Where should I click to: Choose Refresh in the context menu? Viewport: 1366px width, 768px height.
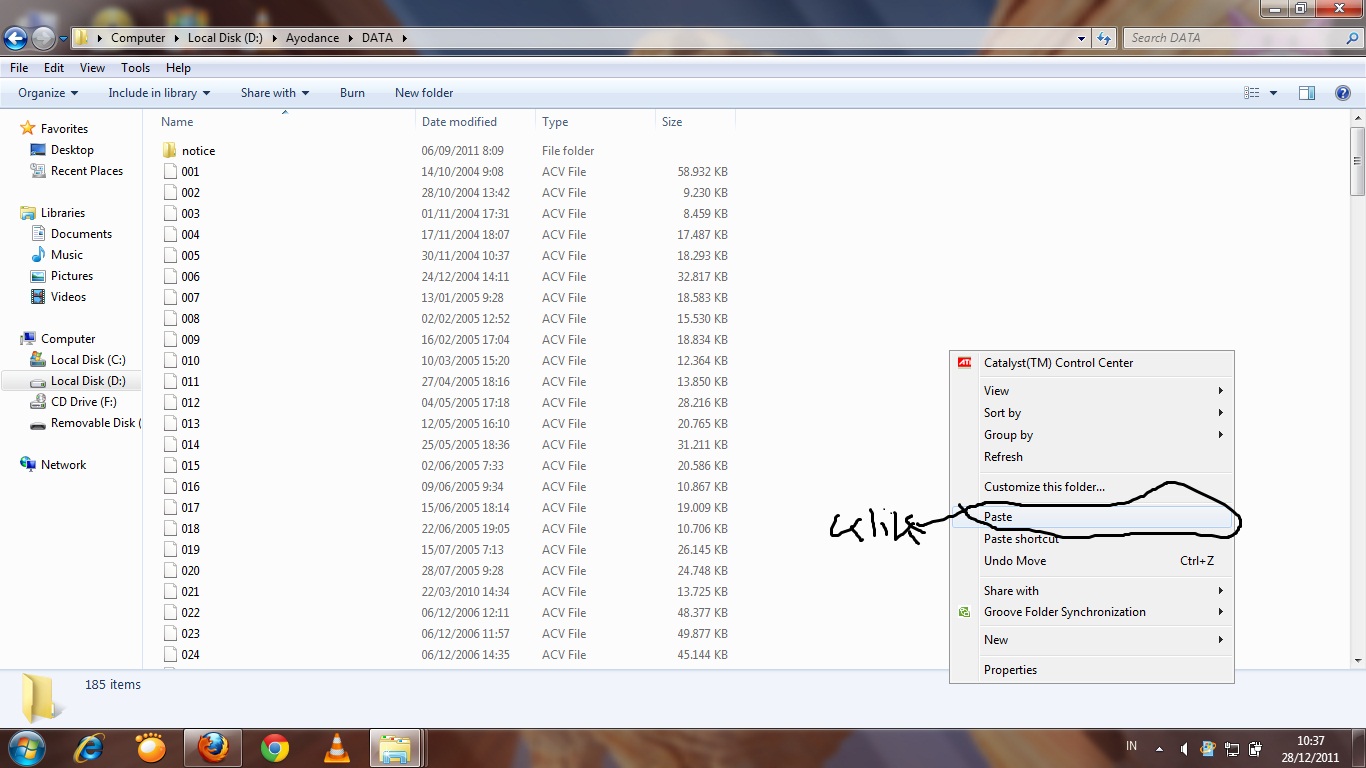pyautogui.click(x=1092, y=457)
